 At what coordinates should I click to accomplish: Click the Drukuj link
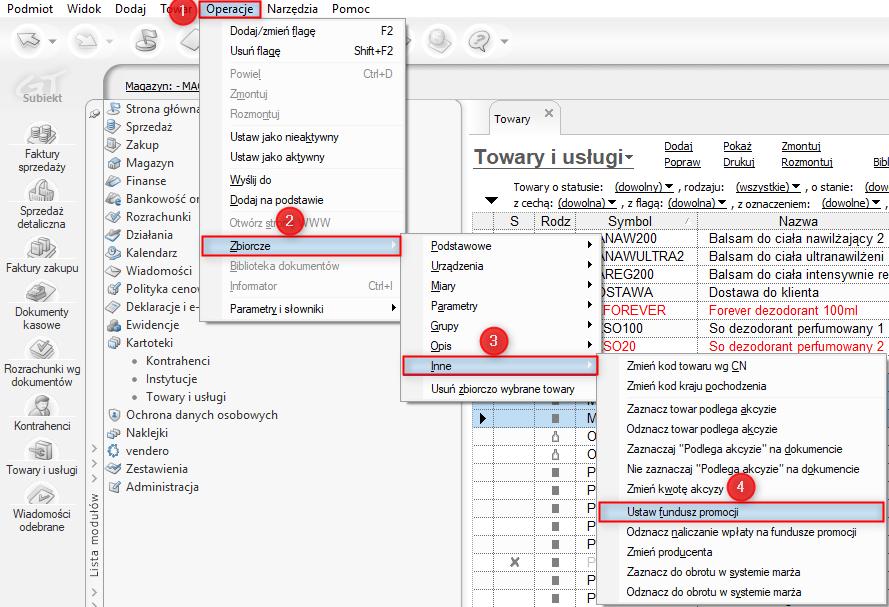point(738,162)
